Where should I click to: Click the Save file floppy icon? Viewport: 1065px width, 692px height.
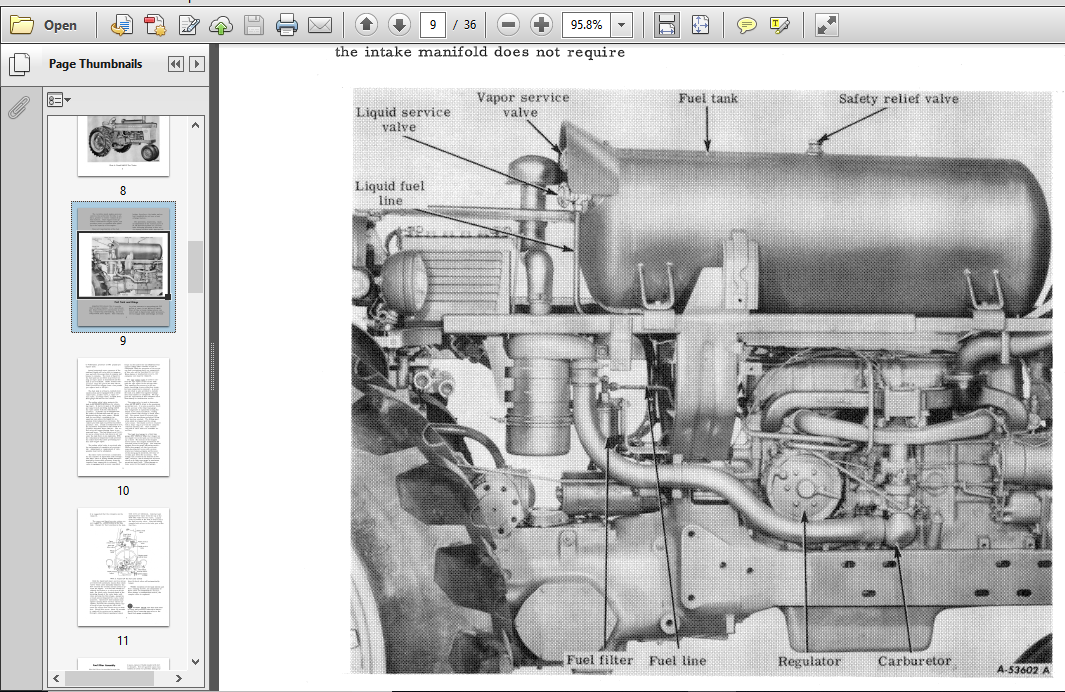(254, 25)
